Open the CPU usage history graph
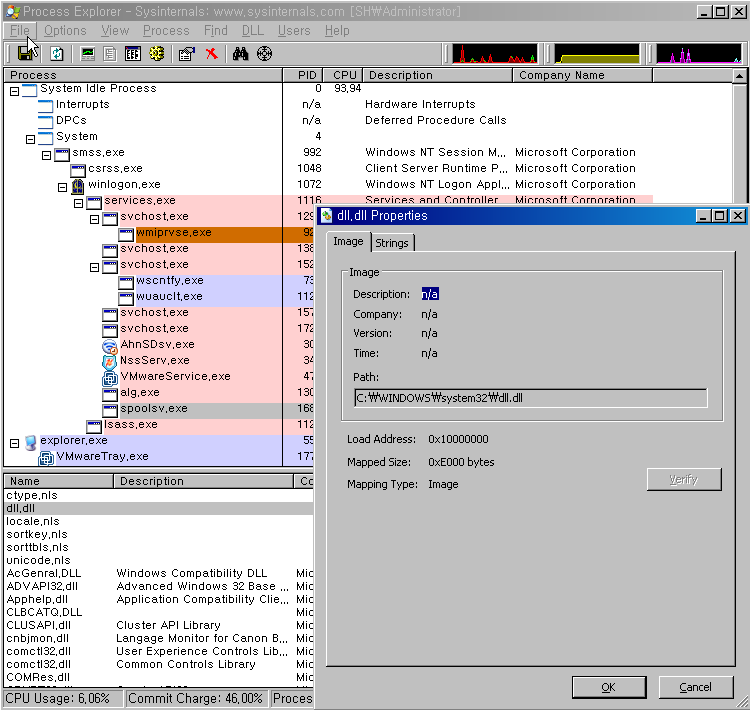The image size is (750, 710). coord(495,54)
